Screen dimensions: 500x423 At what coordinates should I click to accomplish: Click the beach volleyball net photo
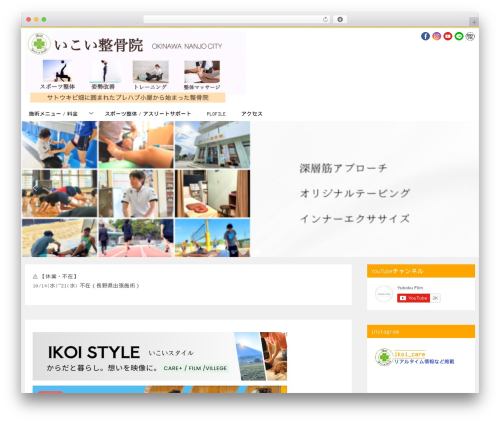[x=212, y=238]
